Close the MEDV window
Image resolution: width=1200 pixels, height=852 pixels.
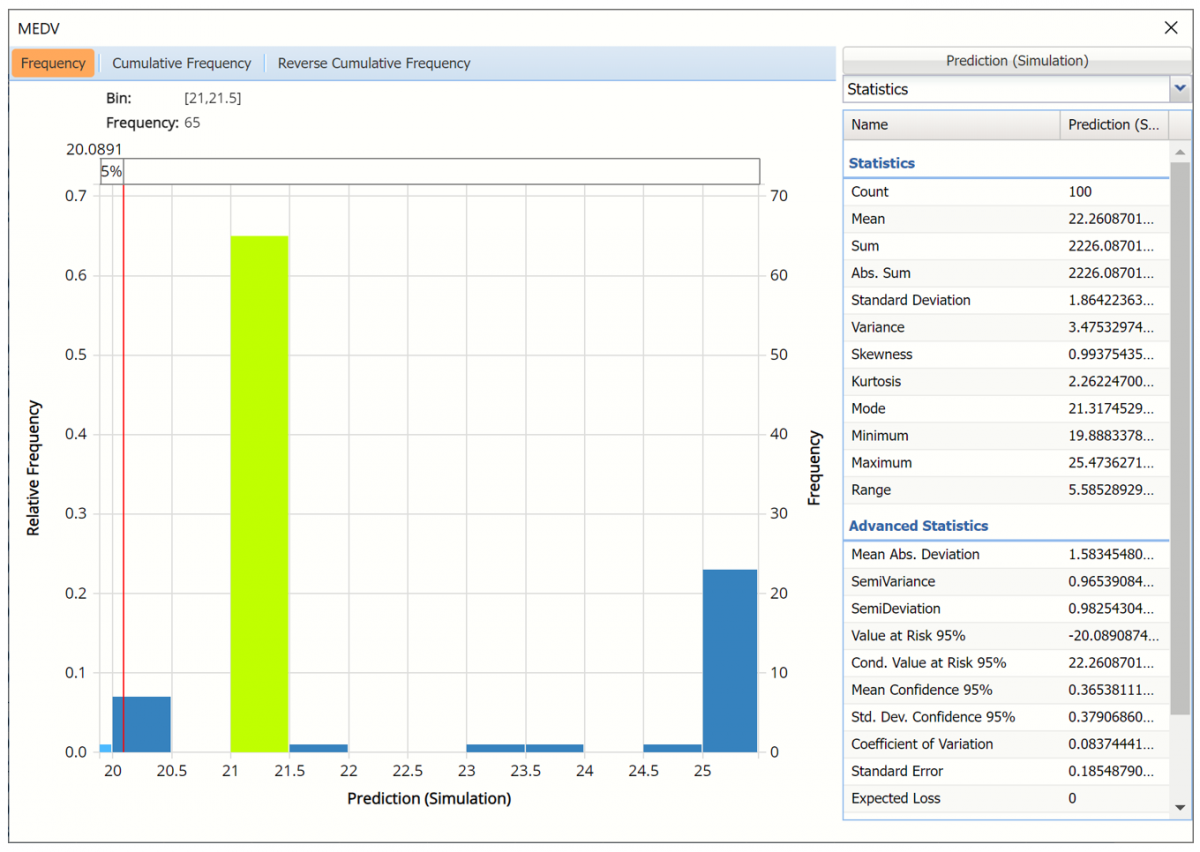point(1171,28)
